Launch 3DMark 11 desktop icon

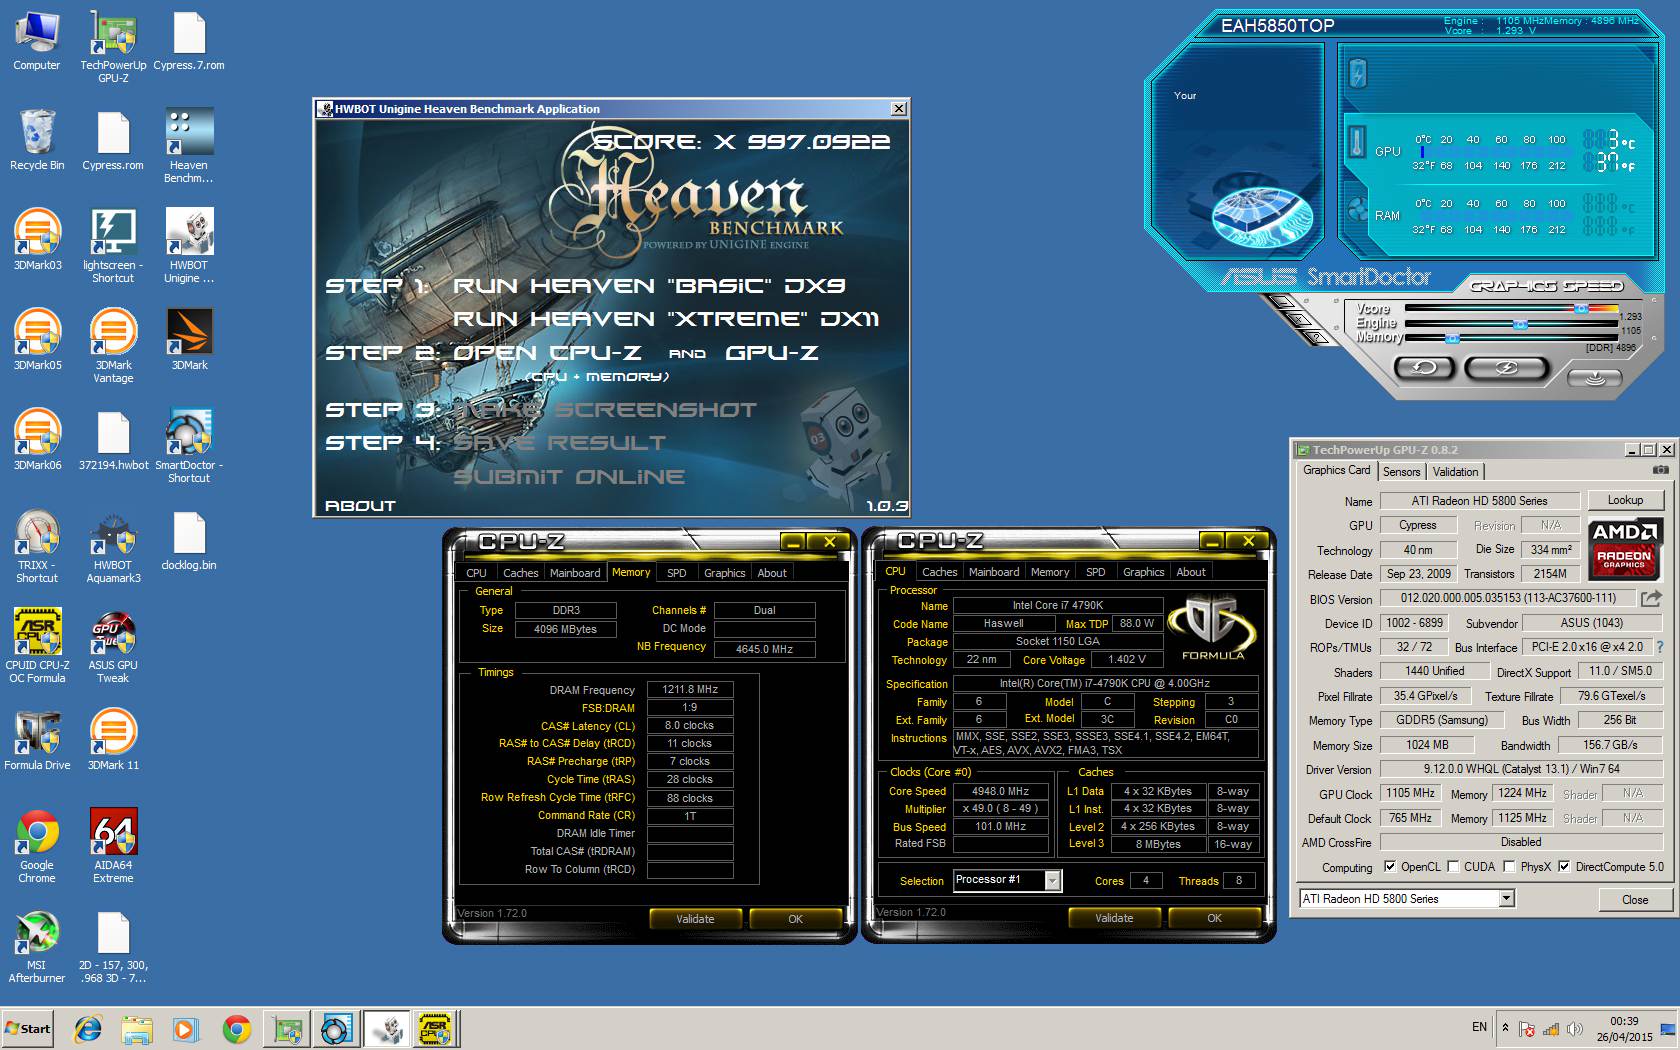[113, 741]
